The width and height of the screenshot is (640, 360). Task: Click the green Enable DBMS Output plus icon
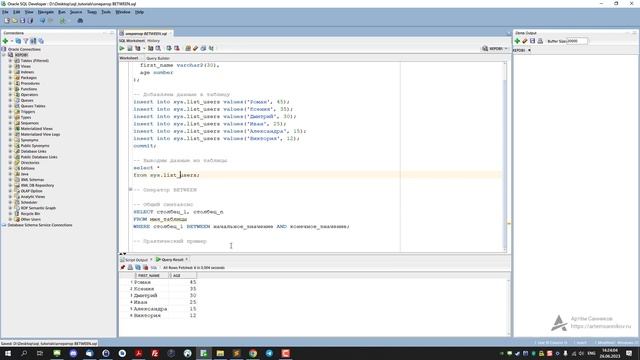517,41
